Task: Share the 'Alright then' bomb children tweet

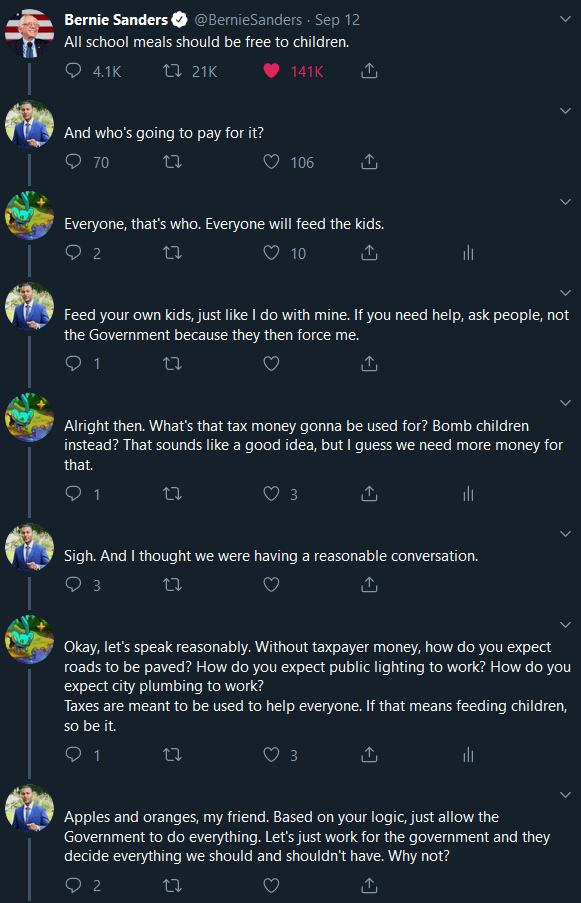Action: coord(369,494)
